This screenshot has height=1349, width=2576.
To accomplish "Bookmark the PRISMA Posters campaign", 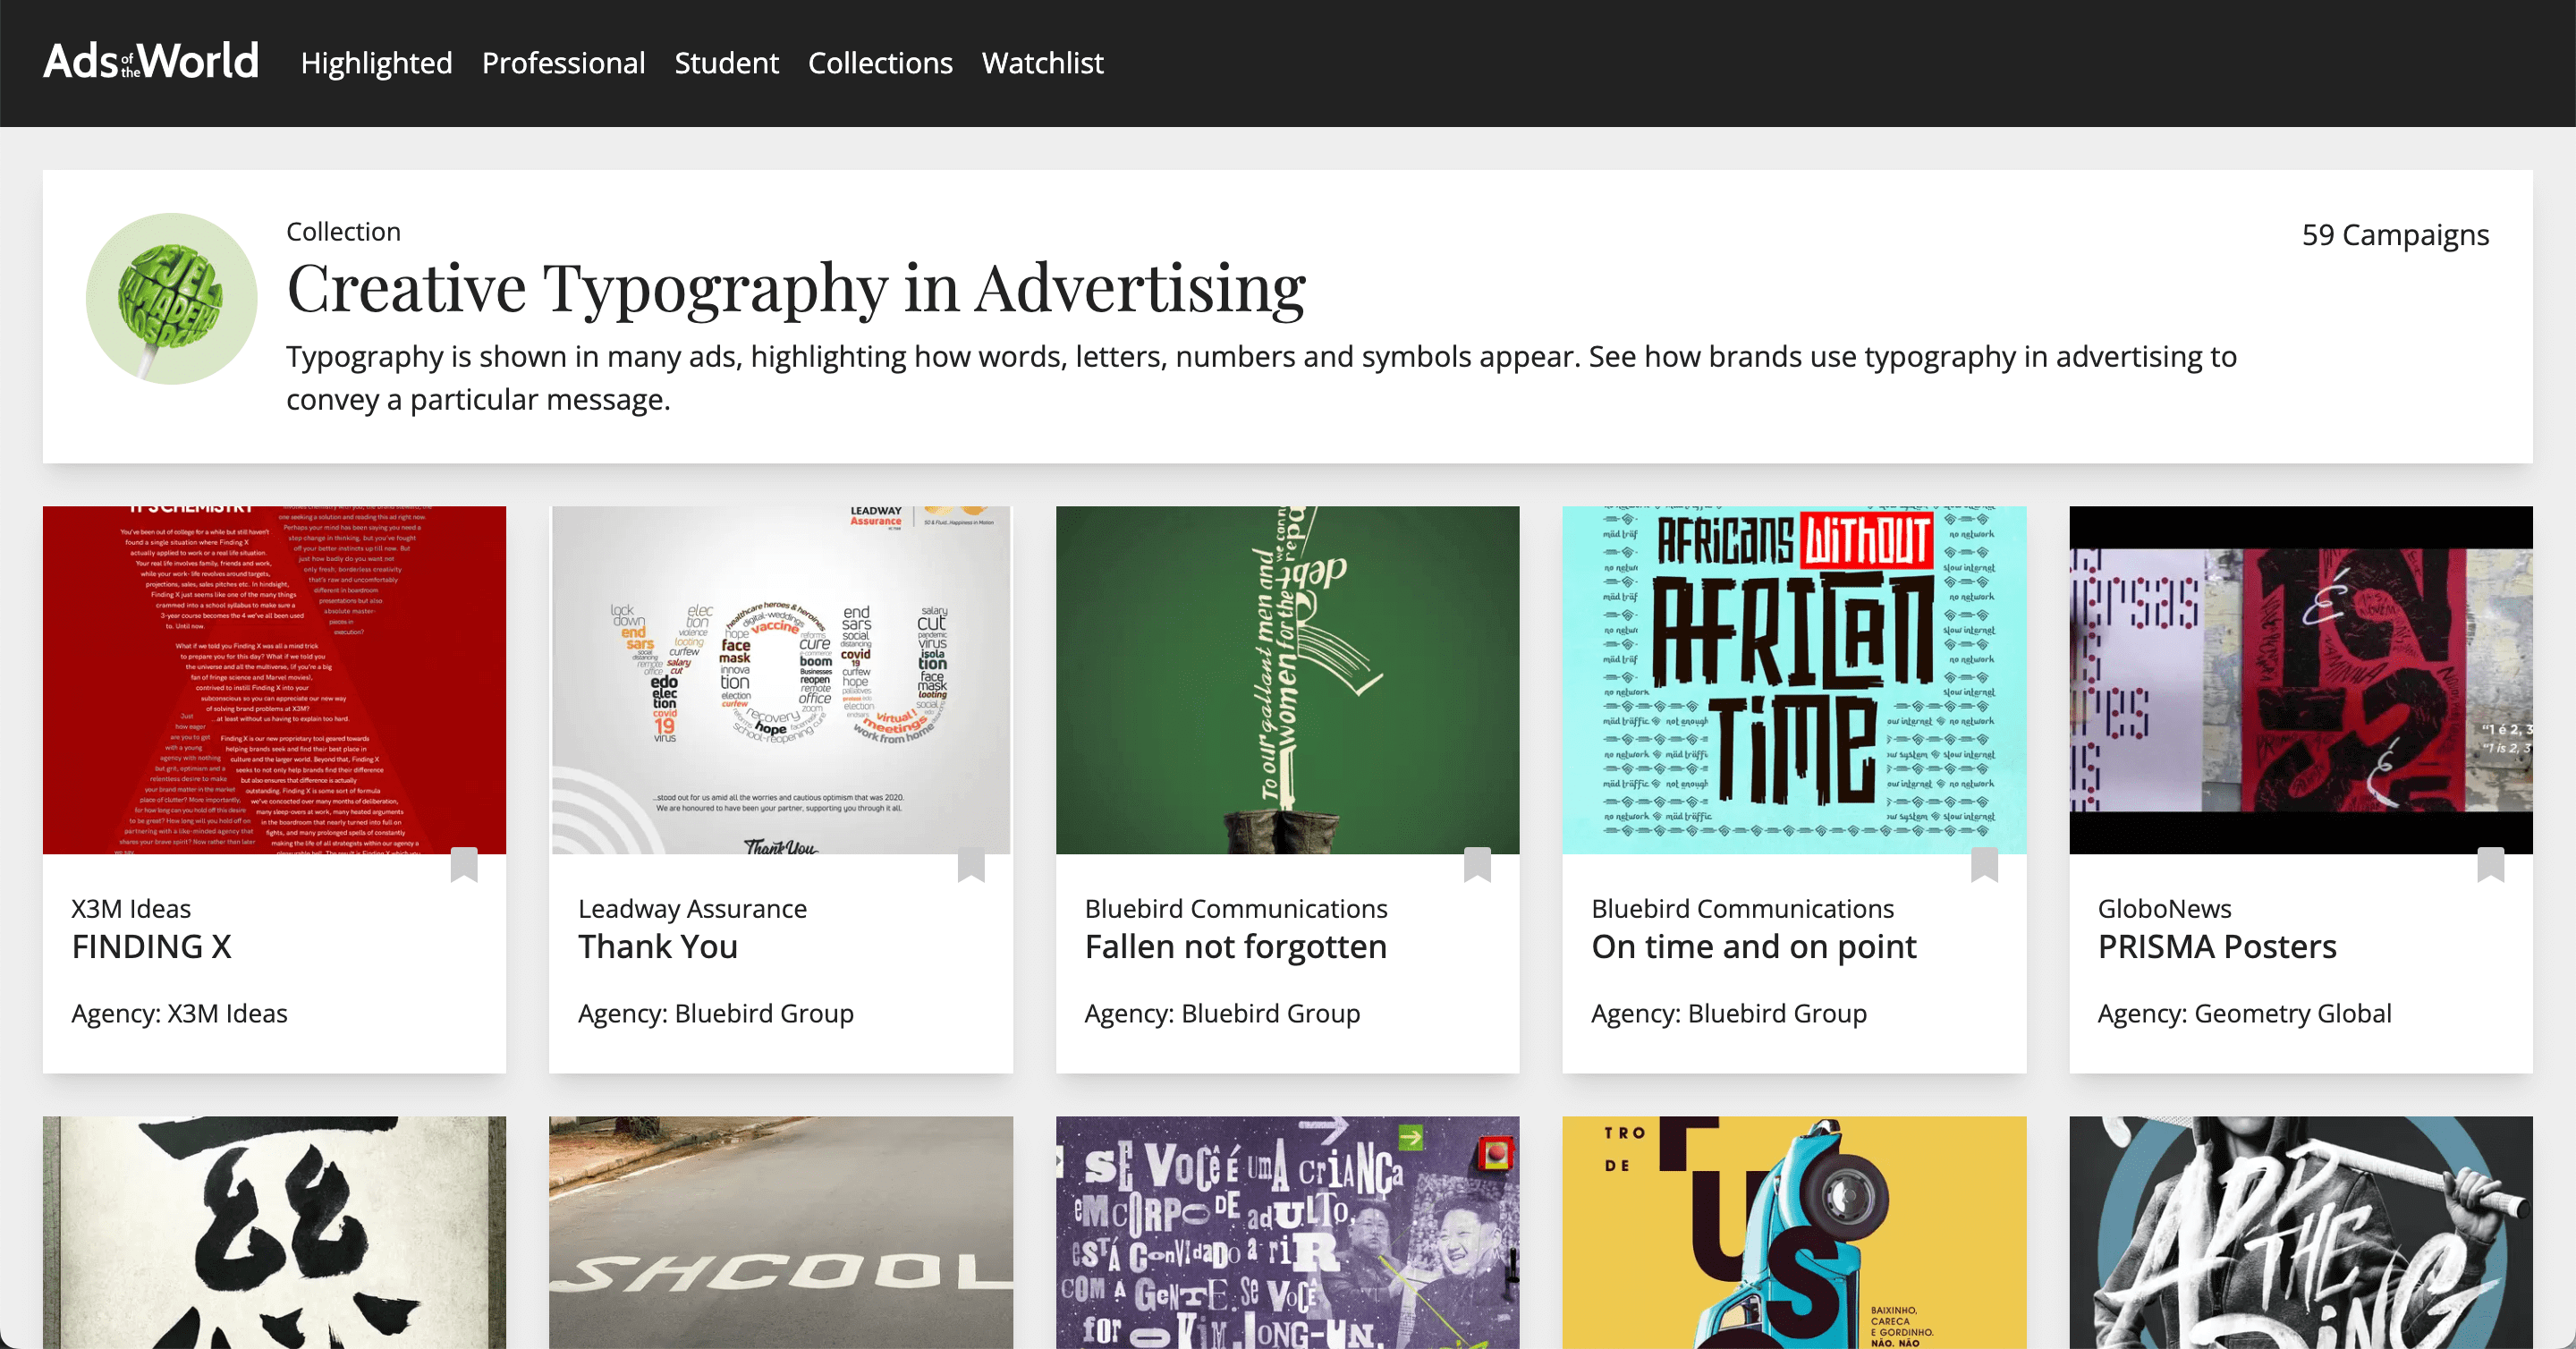I will pos(2490,868).
